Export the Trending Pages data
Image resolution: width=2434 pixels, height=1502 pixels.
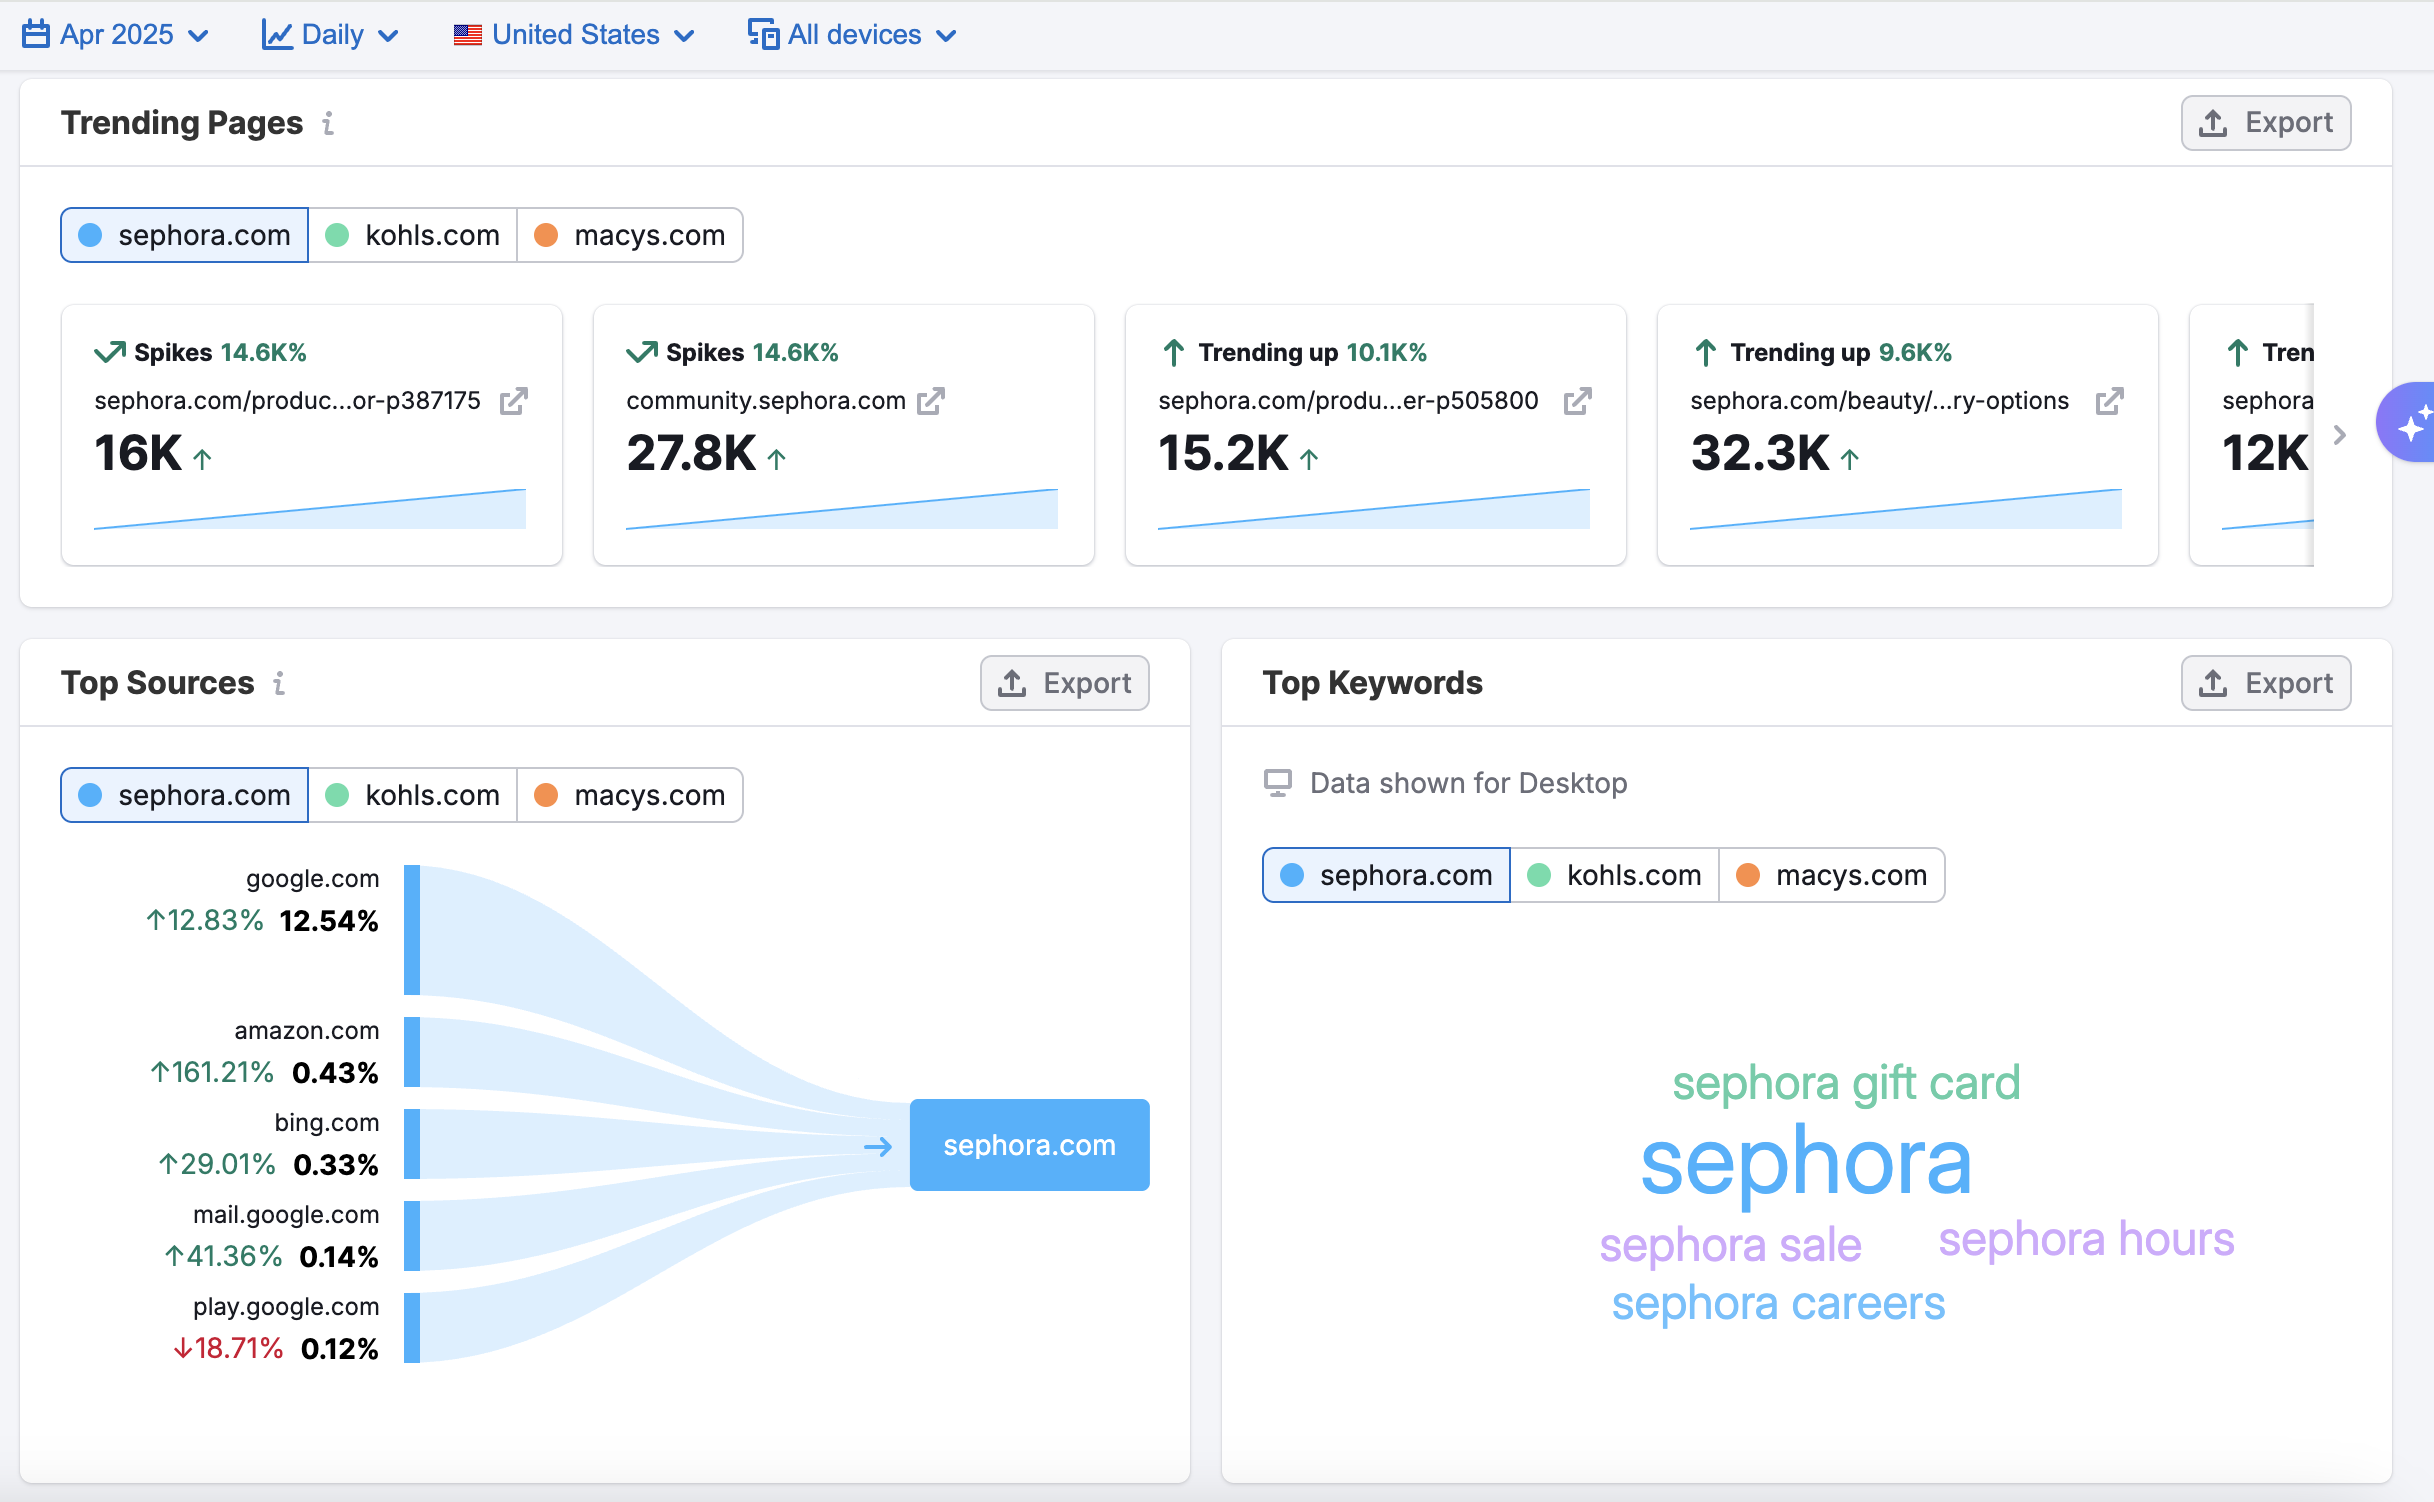click(x=2265, y=123)
